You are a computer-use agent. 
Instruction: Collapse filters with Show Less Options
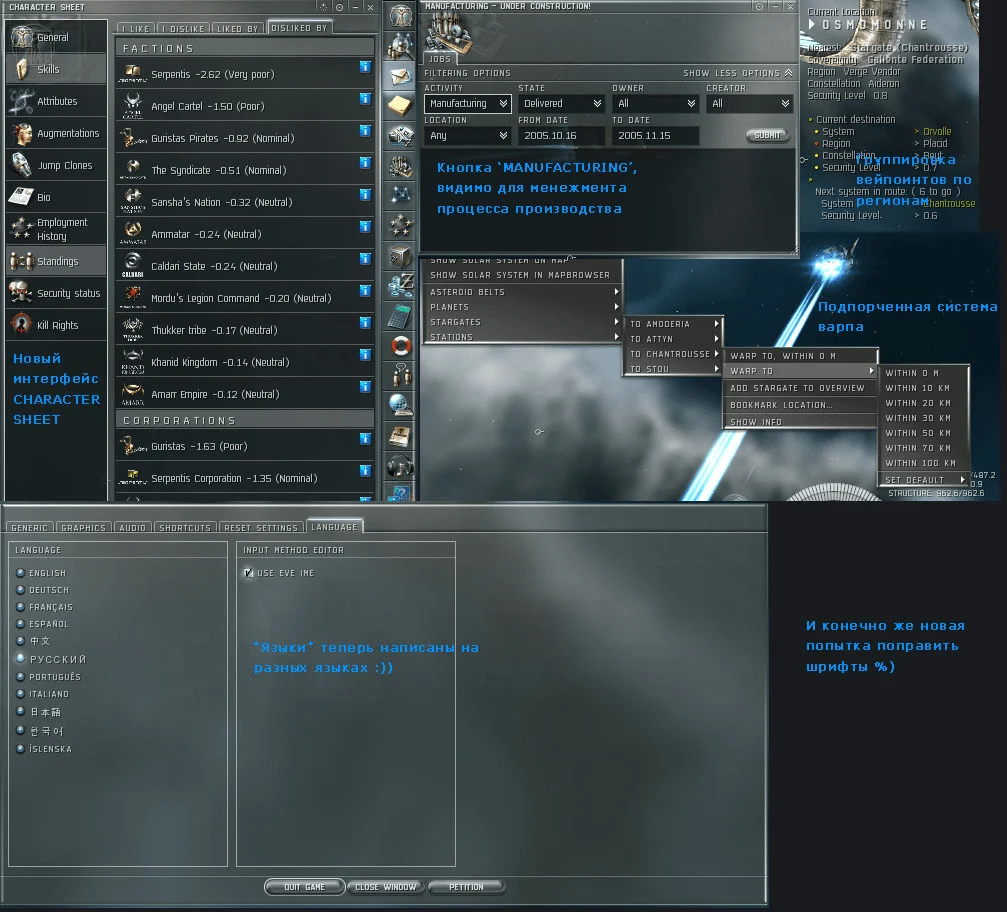[737, 73]
